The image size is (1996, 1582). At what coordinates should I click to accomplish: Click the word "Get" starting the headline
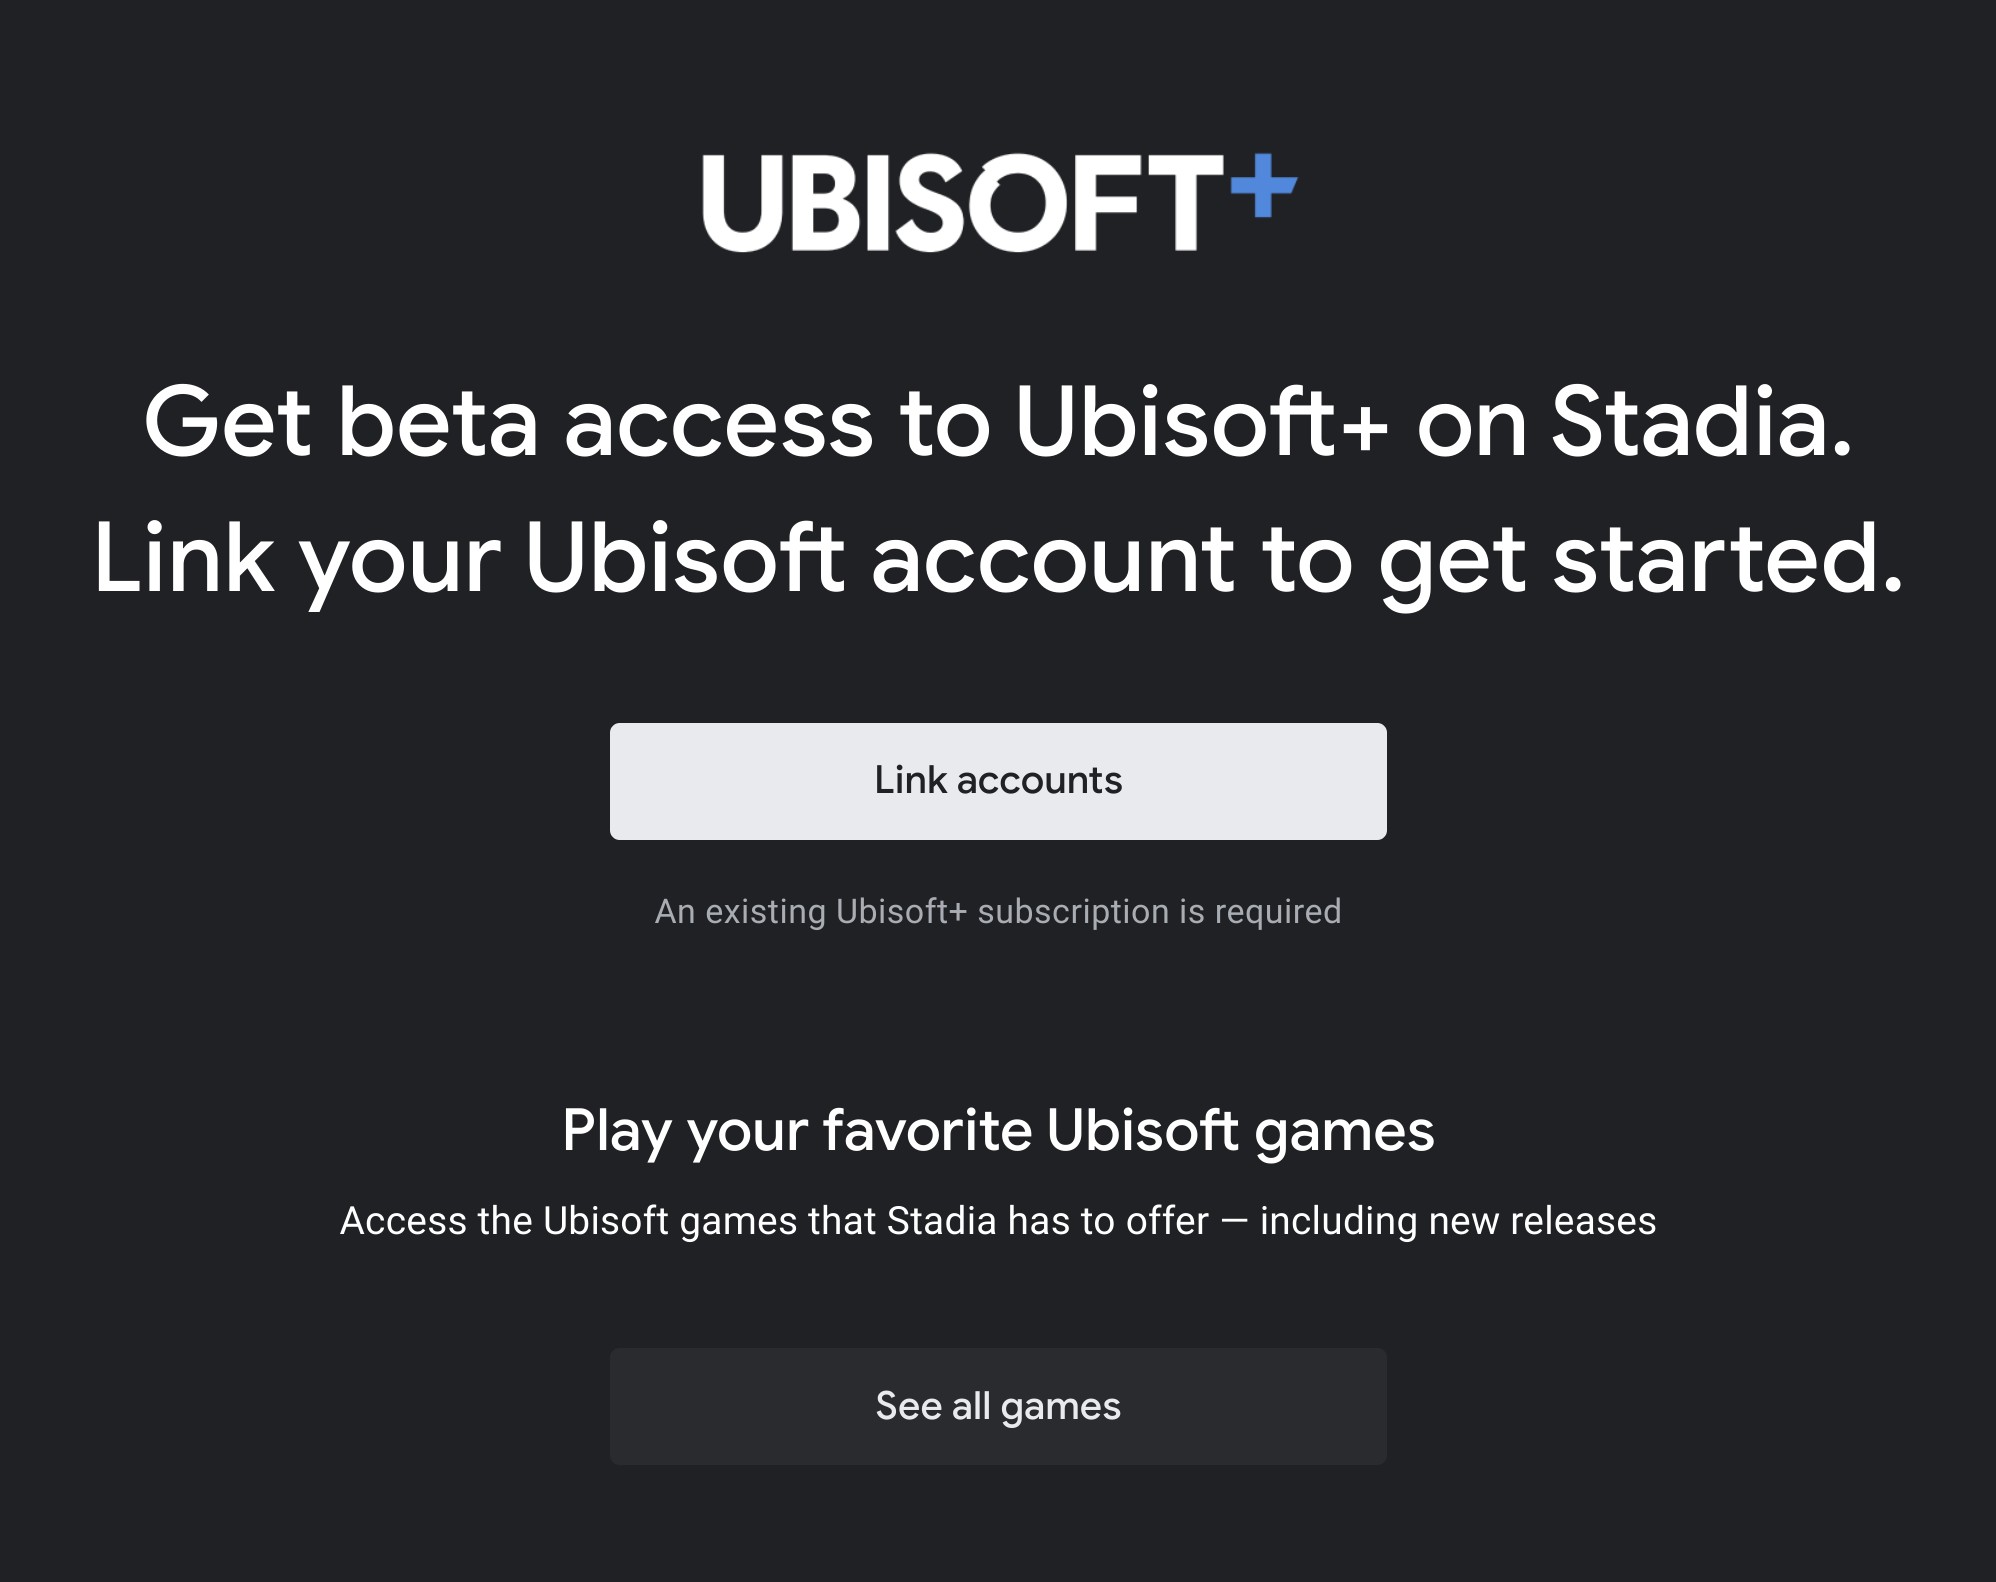click(x=227, y=423)
